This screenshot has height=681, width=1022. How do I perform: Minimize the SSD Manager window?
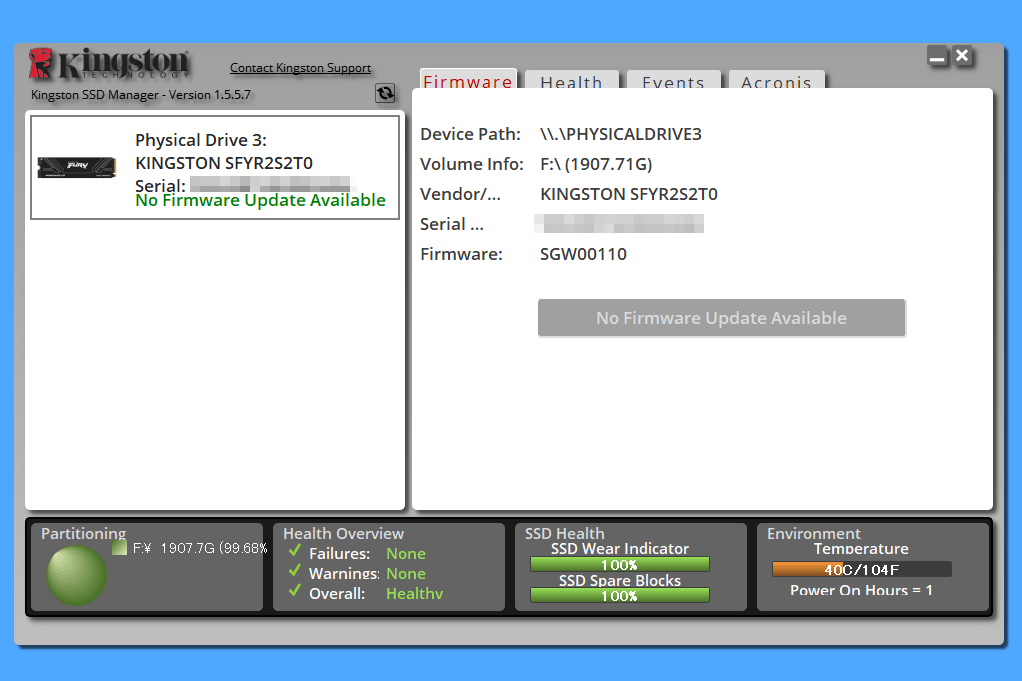click(x=937, y=57)
